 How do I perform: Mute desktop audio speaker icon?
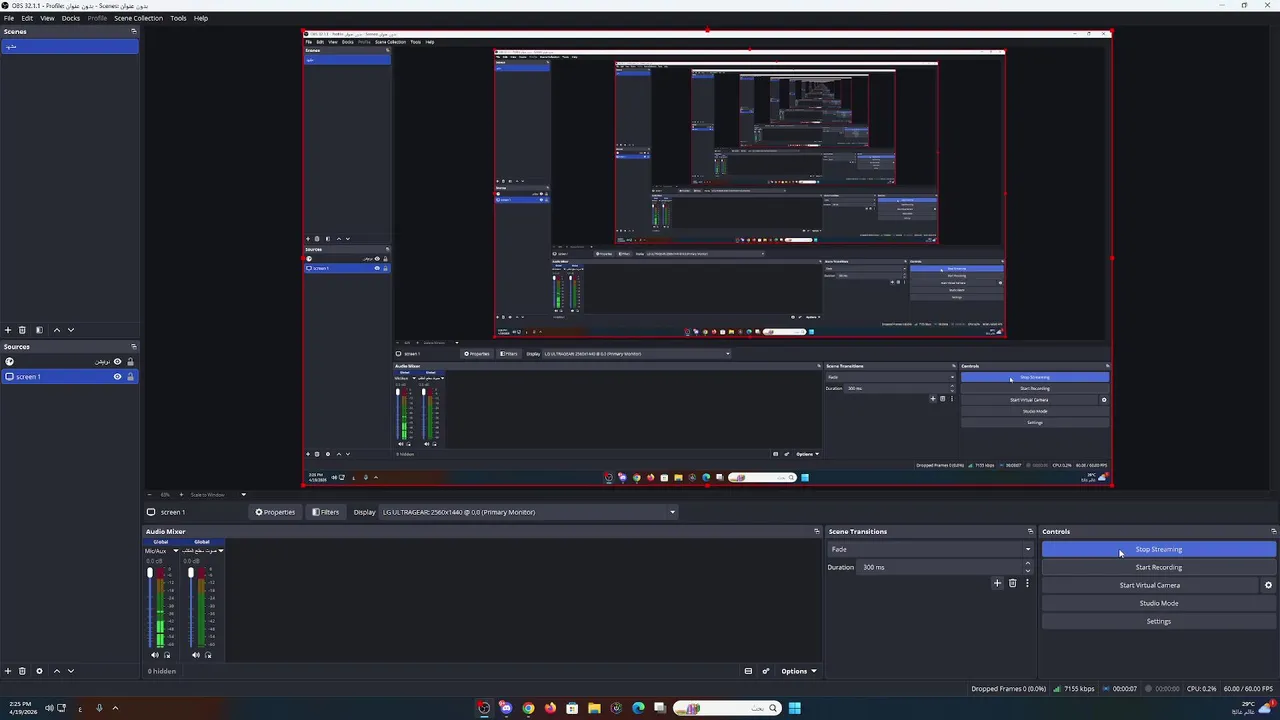[x=196, y=655]
